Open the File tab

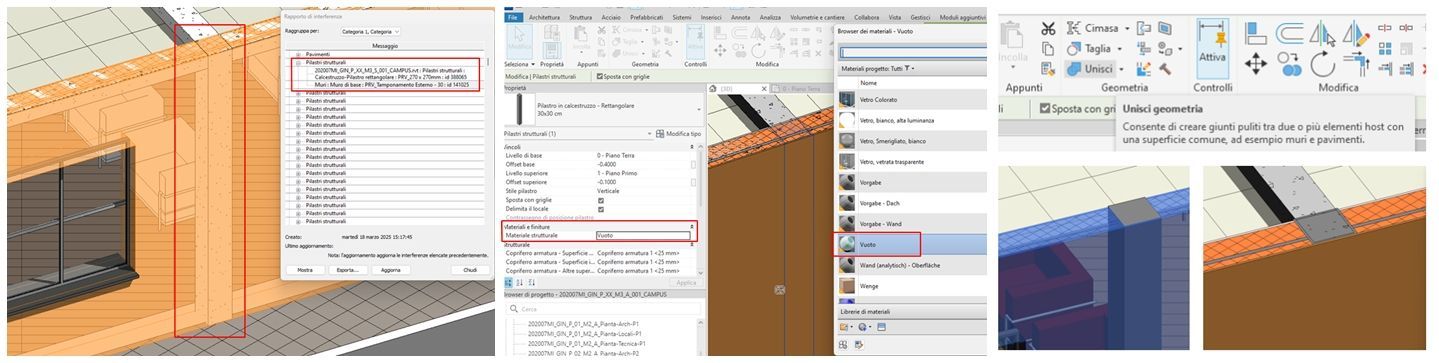point(512,17)
